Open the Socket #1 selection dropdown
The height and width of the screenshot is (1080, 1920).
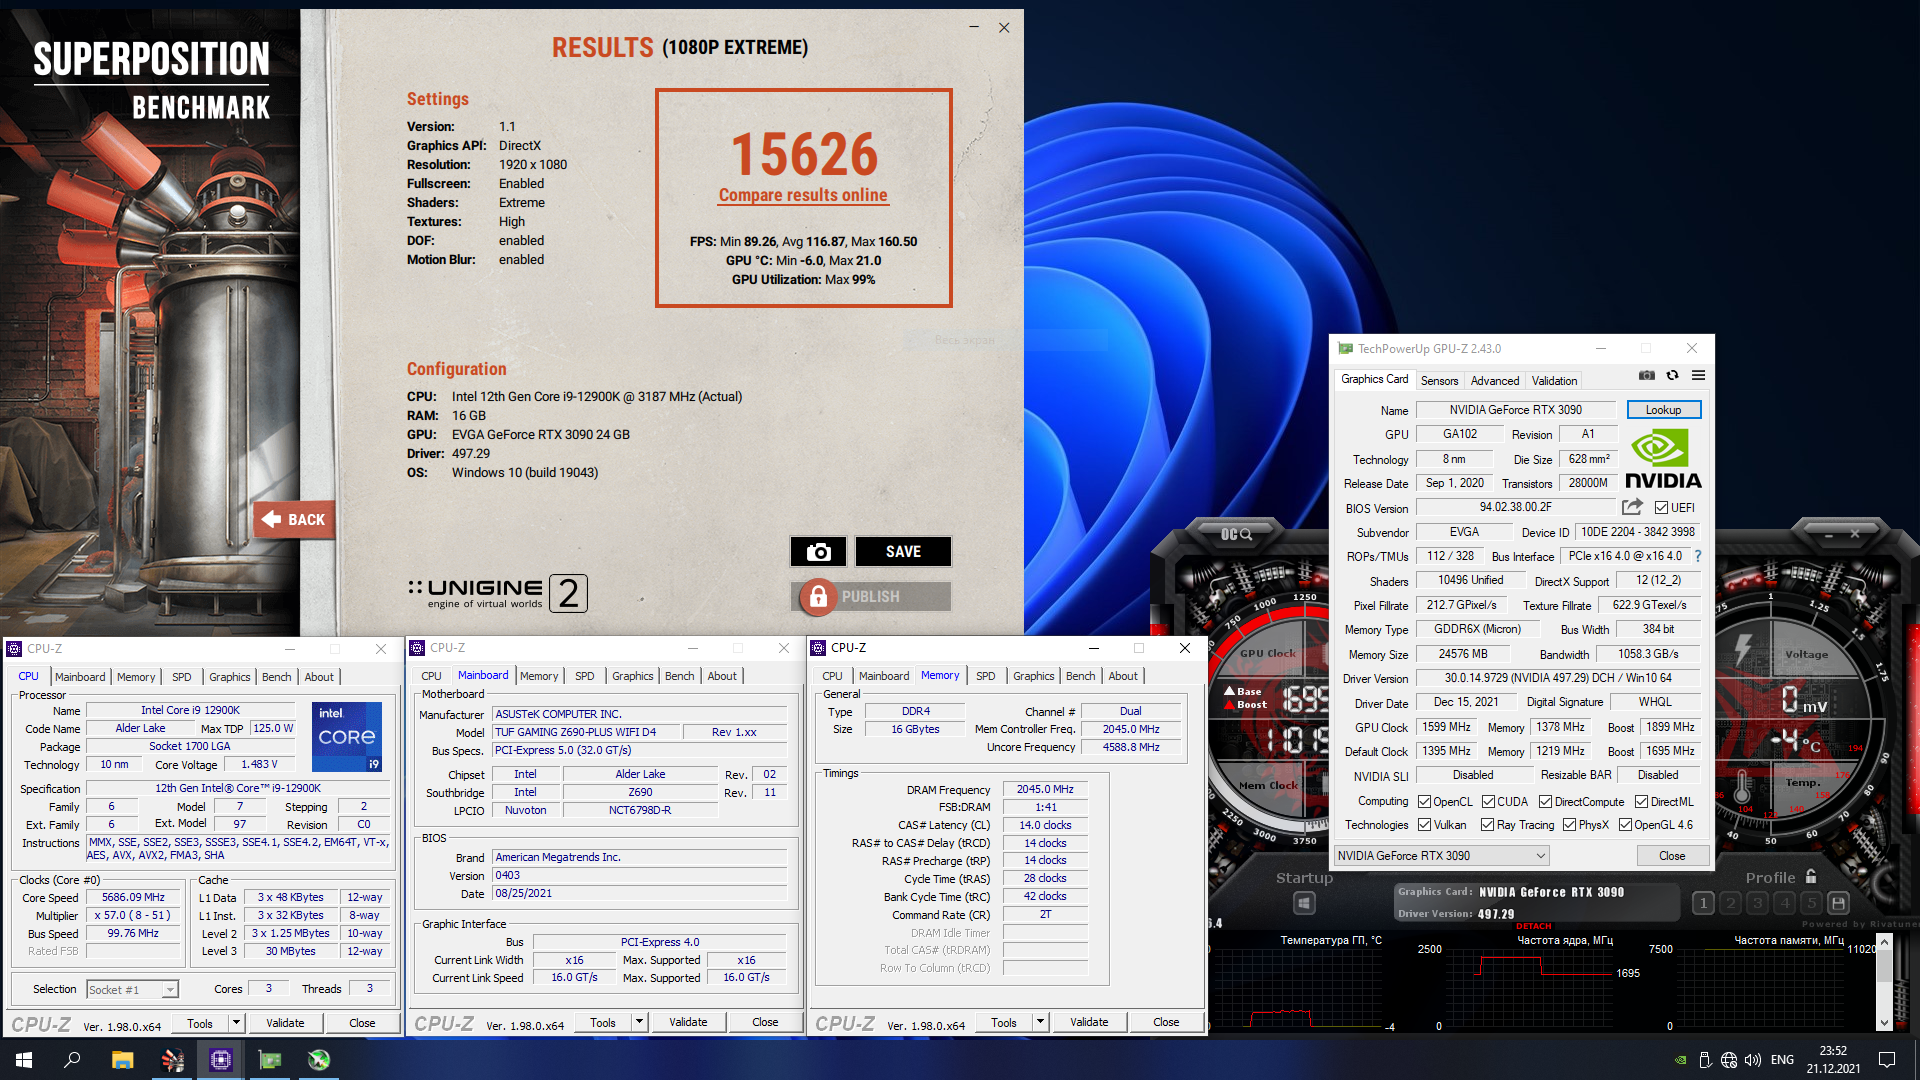tap(132, 989)
